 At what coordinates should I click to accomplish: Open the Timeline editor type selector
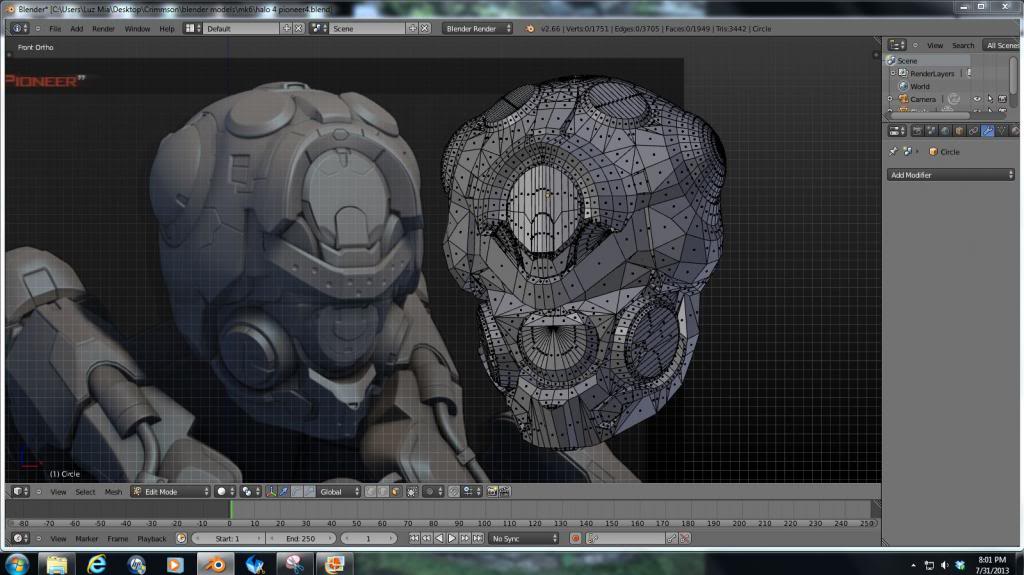20,538
